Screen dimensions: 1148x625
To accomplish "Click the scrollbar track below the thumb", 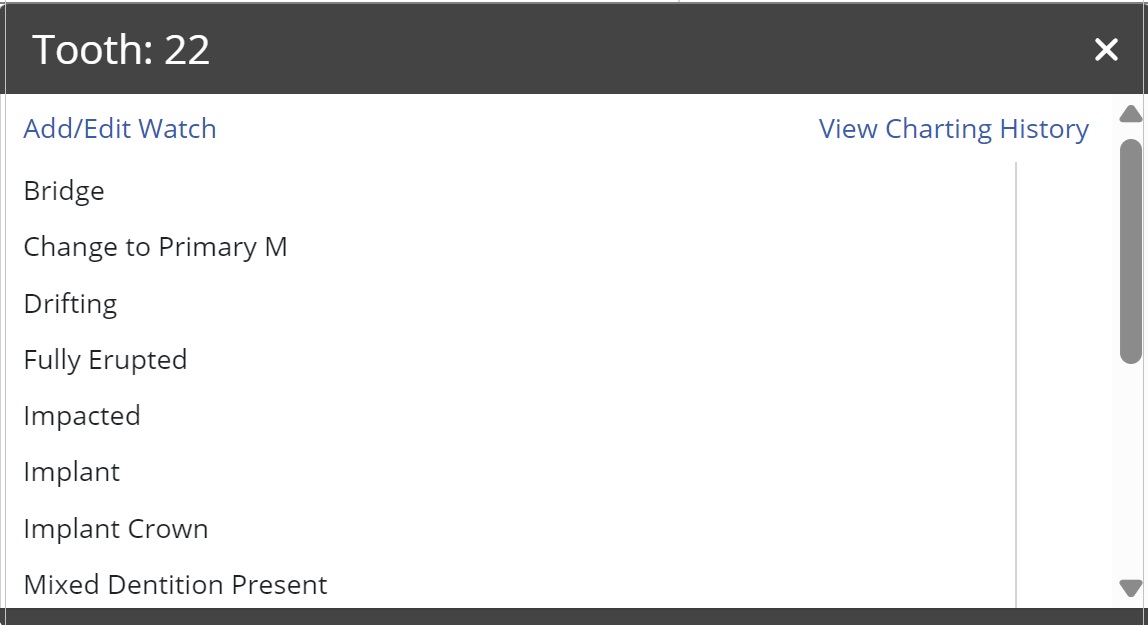I will point(1130,470).
